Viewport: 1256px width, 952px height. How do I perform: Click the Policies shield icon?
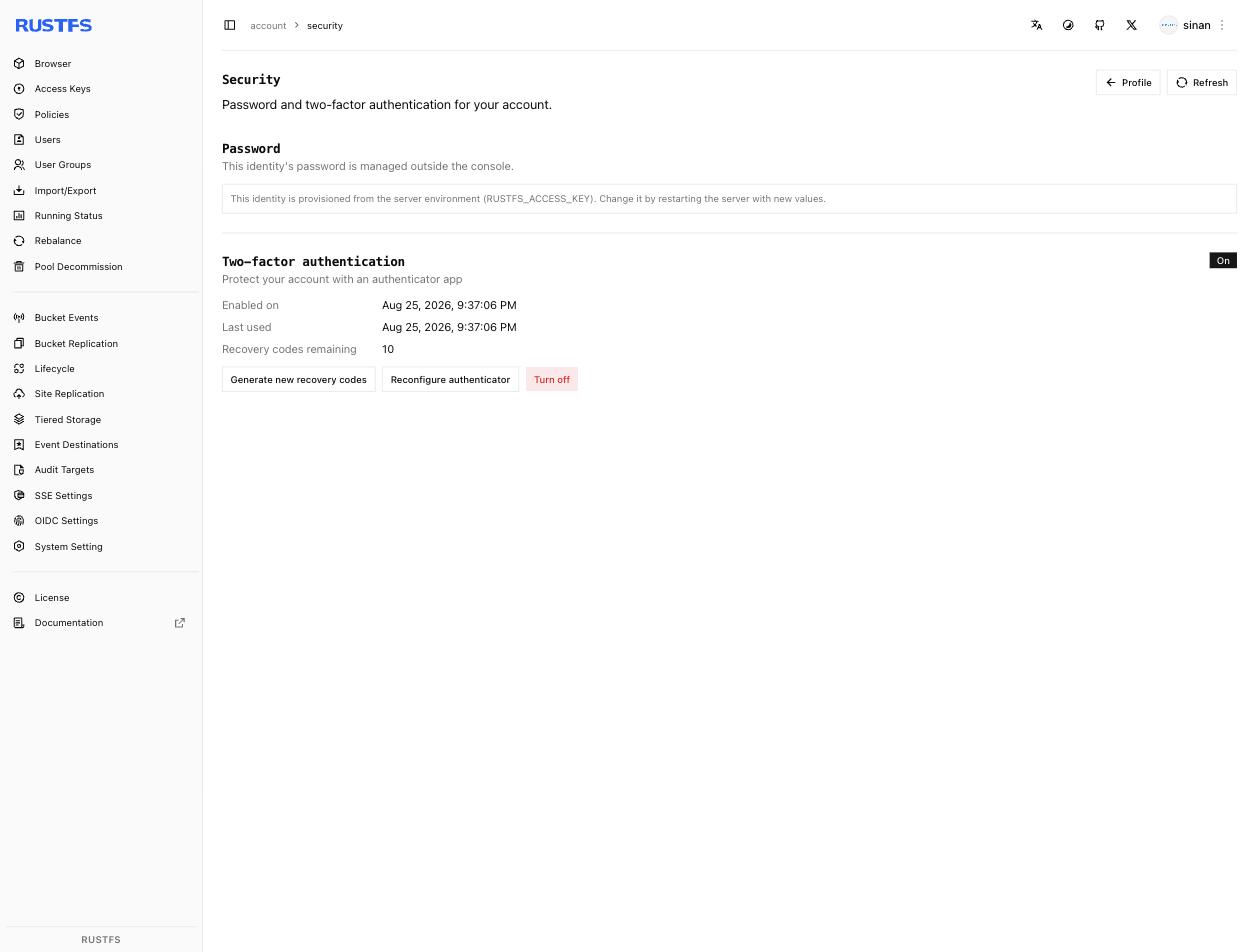19,114
